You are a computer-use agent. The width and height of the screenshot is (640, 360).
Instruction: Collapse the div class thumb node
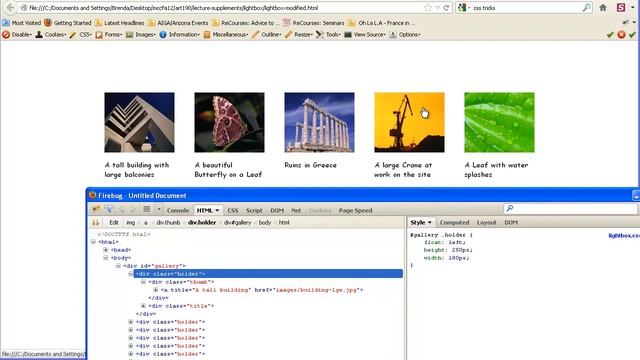(x=143, y=282)
